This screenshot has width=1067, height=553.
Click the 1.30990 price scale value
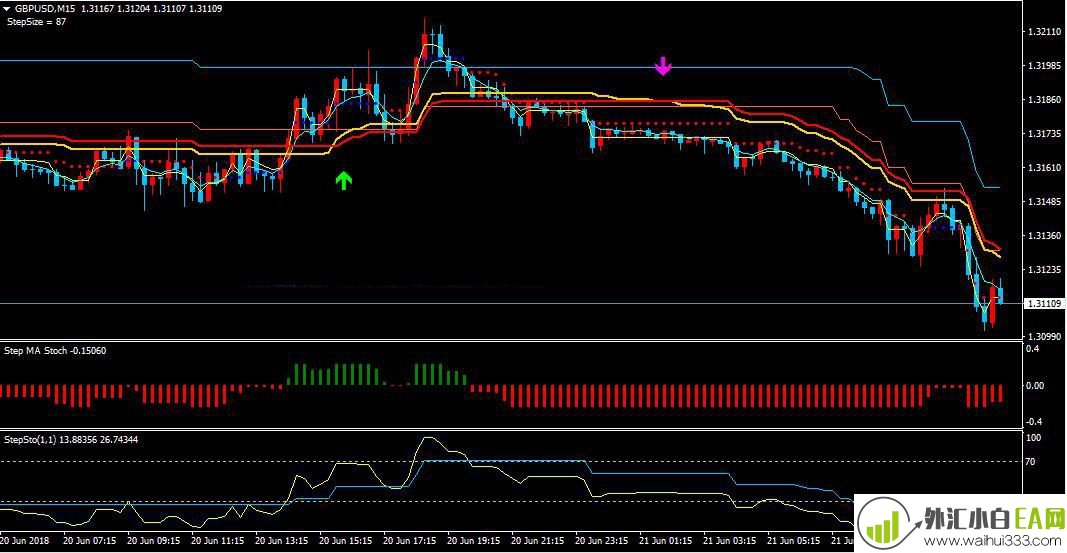tap(1044, 336)
